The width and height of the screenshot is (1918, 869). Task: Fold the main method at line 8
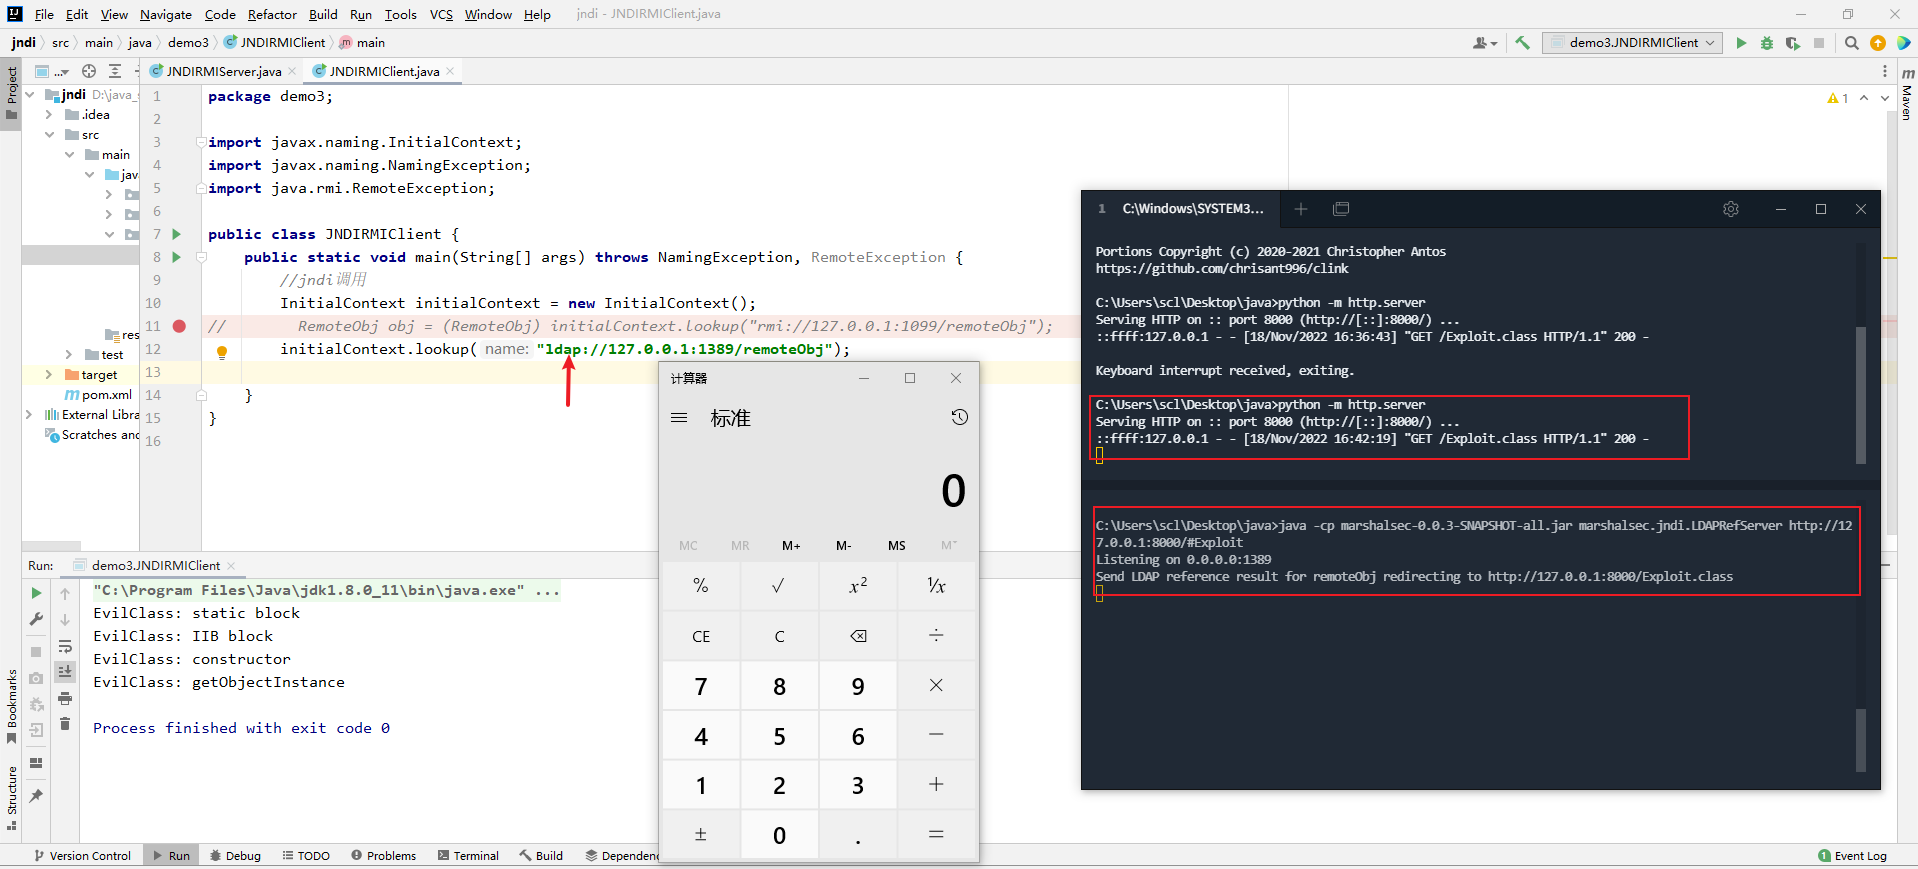click(x=201, y=257)
